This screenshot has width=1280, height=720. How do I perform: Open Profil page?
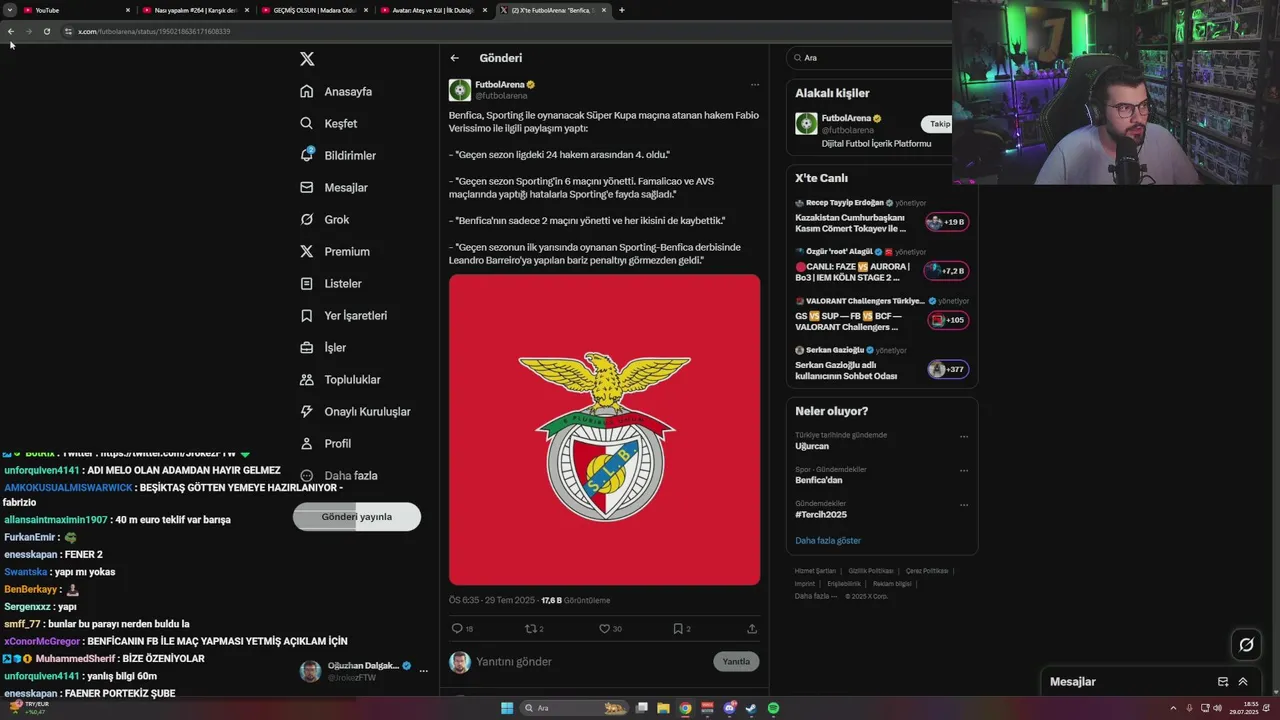325,443
